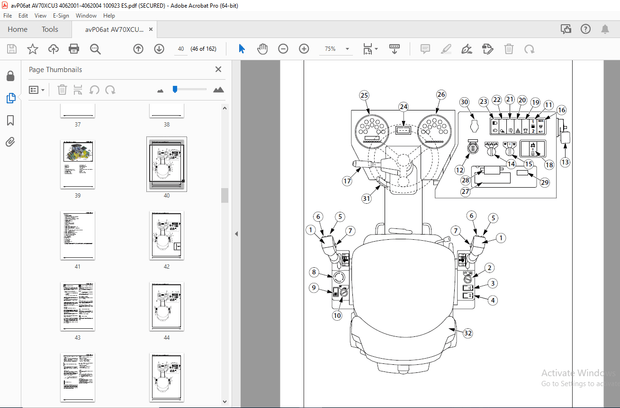Select the page 43 thumbnail
Screen dimensions: 620x408
[78, 307]
